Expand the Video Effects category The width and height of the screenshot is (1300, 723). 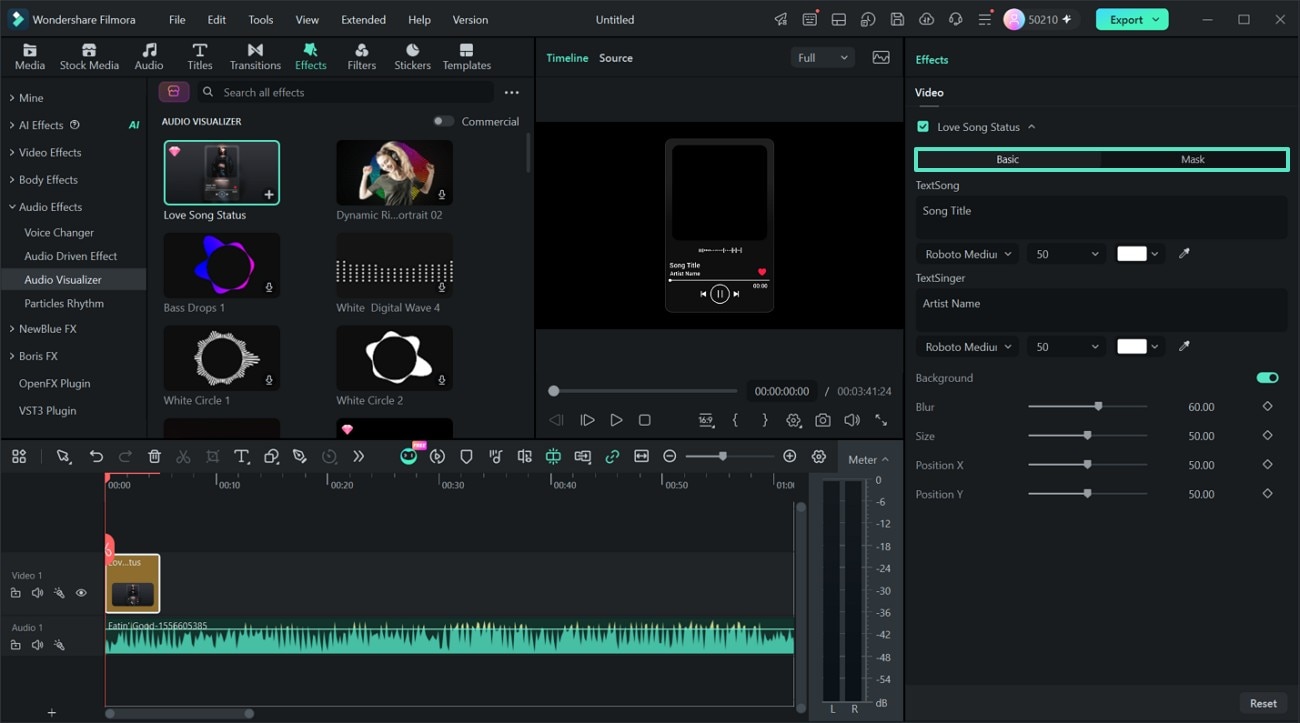(50, 152)
